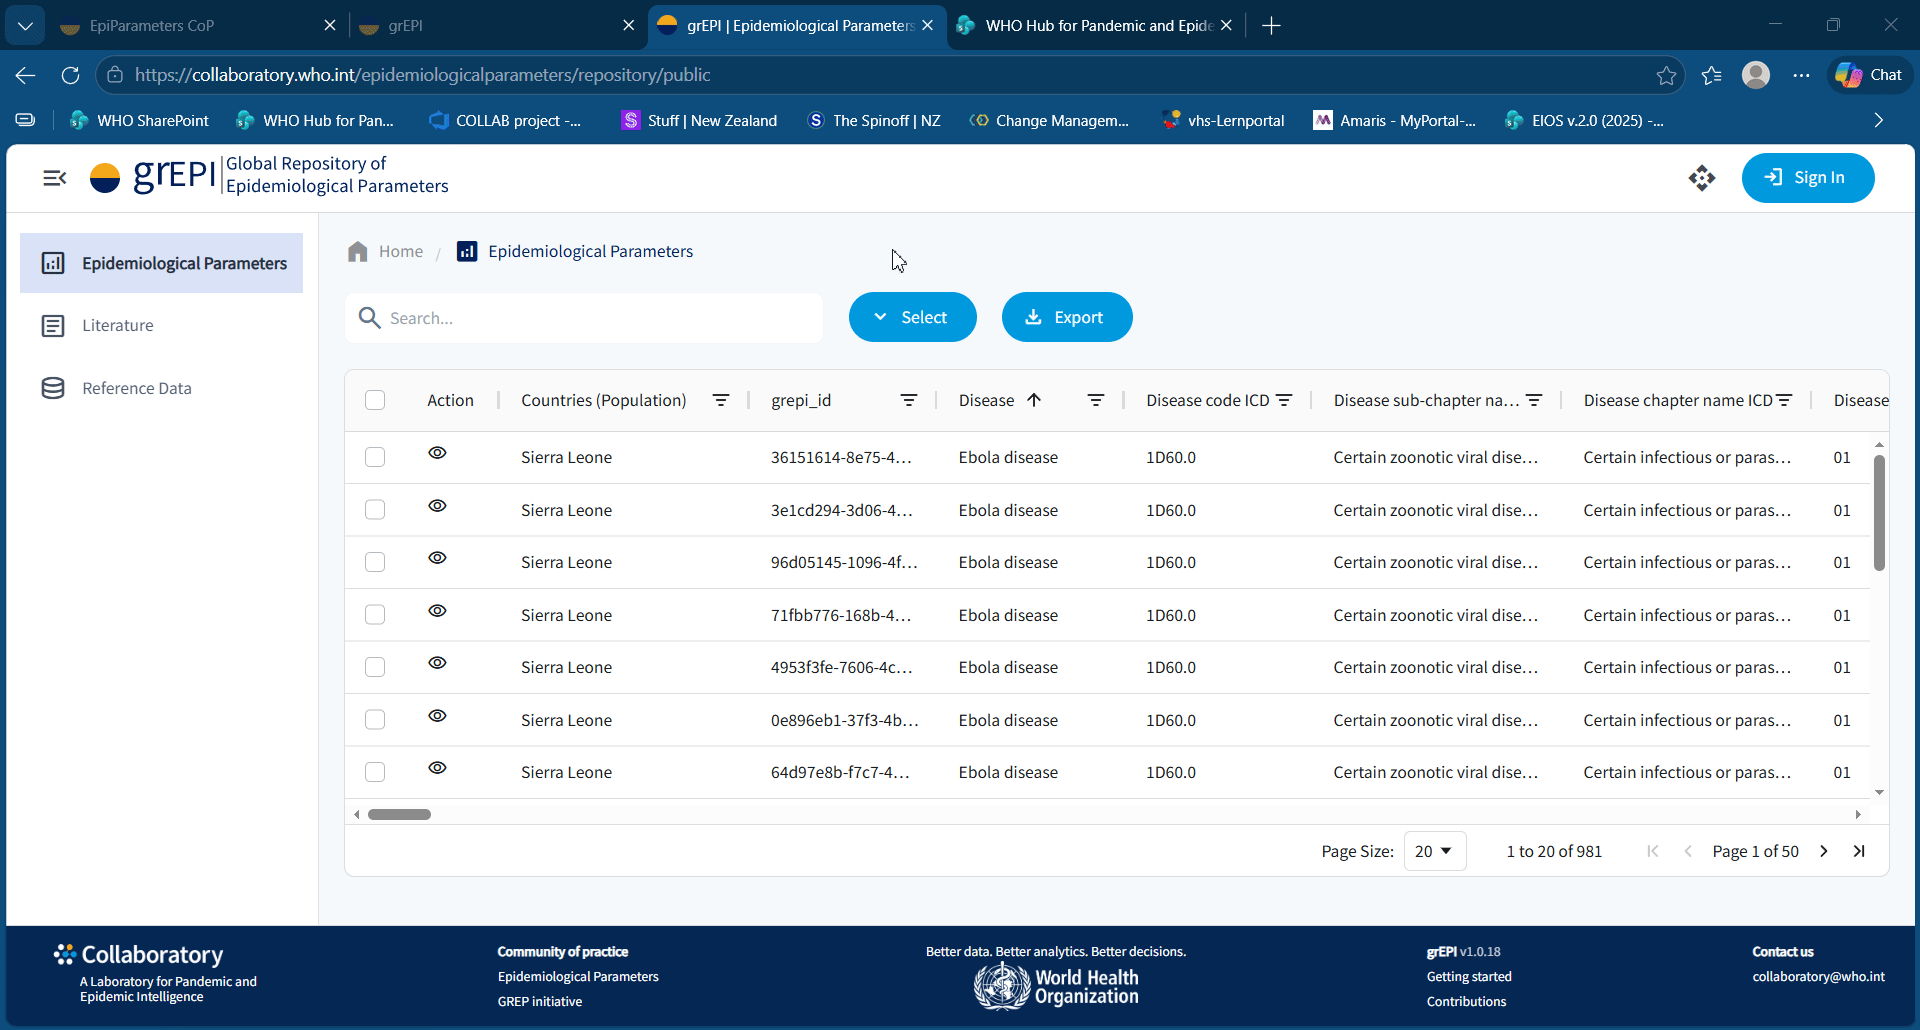Go back in the browser
1920x1030 pixels.
tap(26, 75)
